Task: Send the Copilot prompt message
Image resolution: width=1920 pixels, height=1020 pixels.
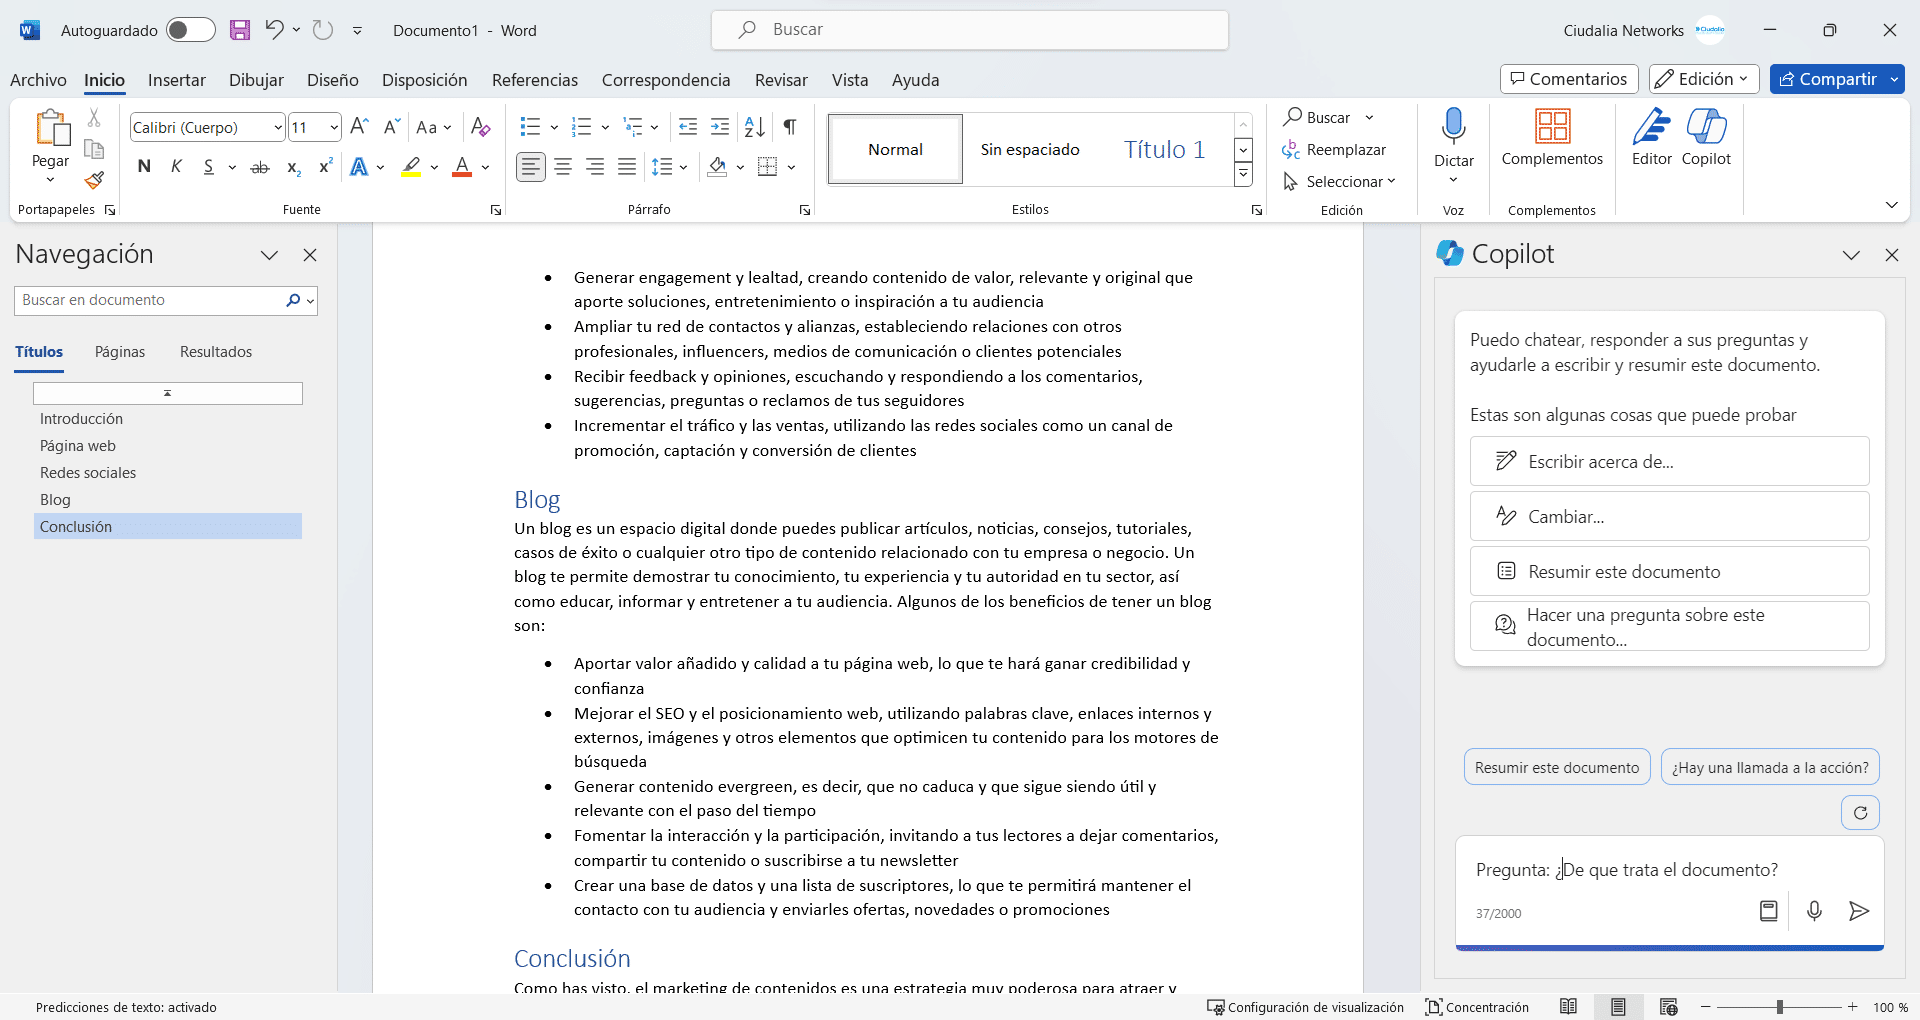Action: tap(1858, 911)
